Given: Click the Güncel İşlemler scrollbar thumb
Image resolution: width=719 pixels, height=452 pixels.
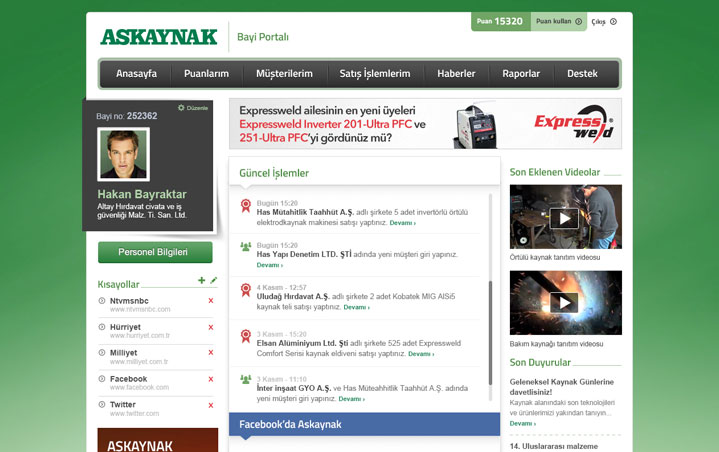Looking at the screenshot, I should pyautogui.click(x=490, y=333).
